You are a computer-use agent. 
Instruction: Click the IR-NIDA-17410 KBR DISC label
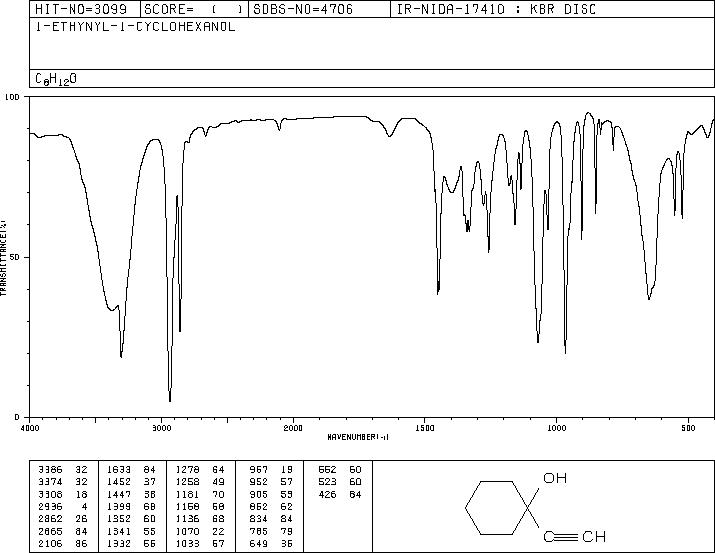tap(496, 9)
